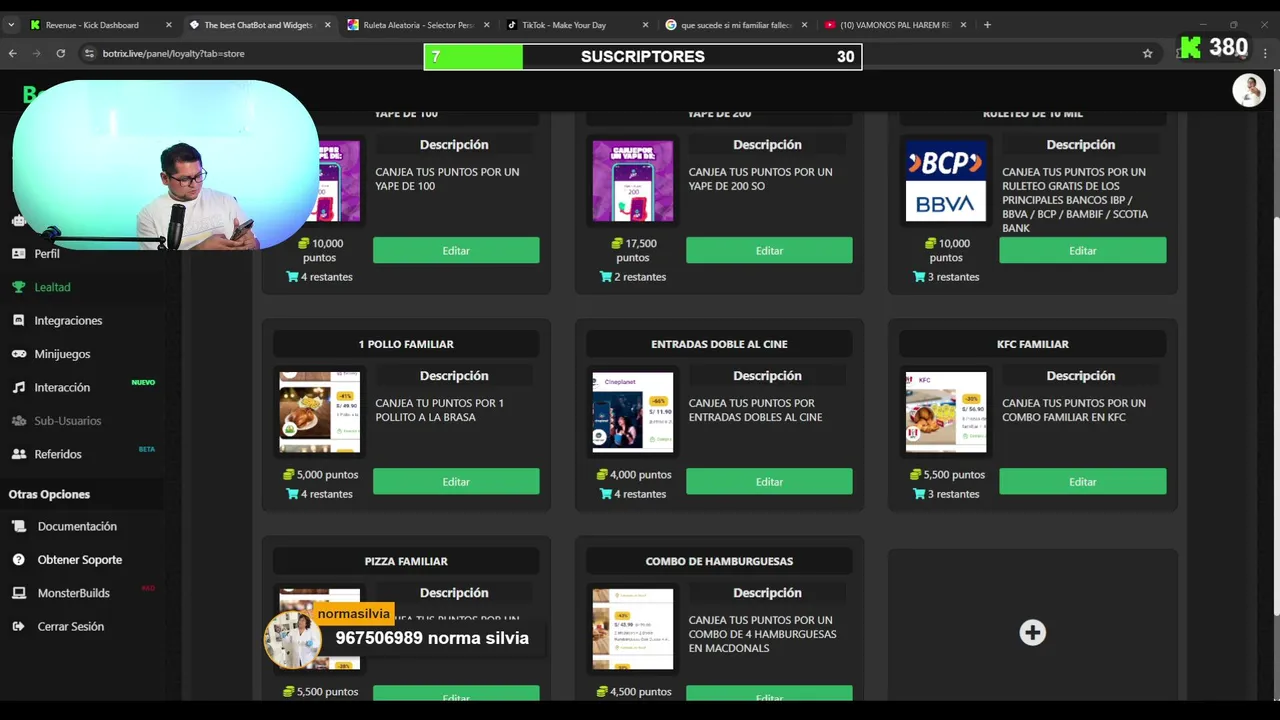Open Obtener Soporte link

[80, 560]
